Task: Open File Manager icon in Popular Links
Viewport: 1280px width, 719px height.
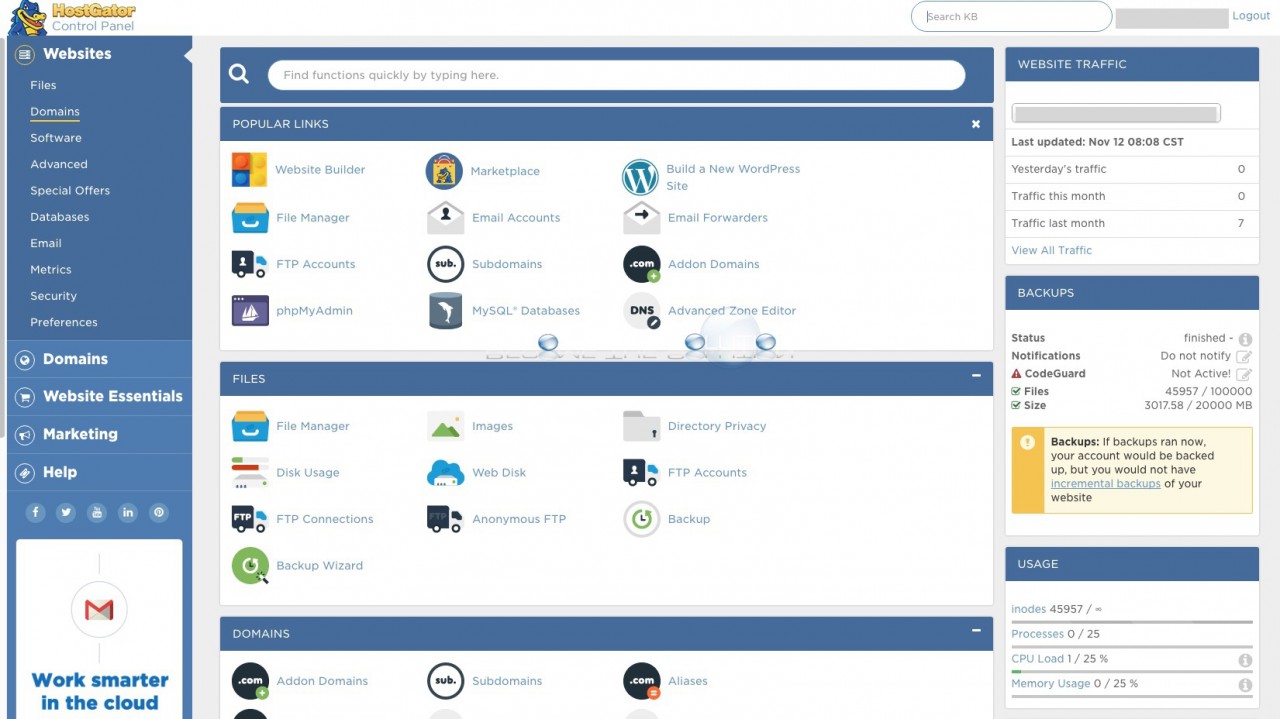Action: click(249, 217)
